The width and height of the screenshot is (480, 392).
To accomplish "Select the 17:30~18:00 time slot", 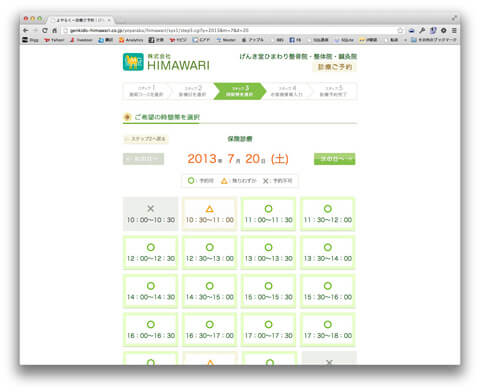I will pos(328,330).
